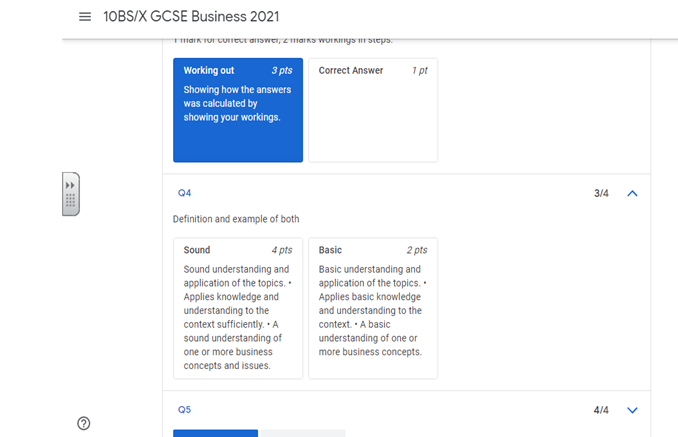This screenshot has width=678, height=437.
Task: Click the '2 pts' label on Basic card
Action: (416, 250)
